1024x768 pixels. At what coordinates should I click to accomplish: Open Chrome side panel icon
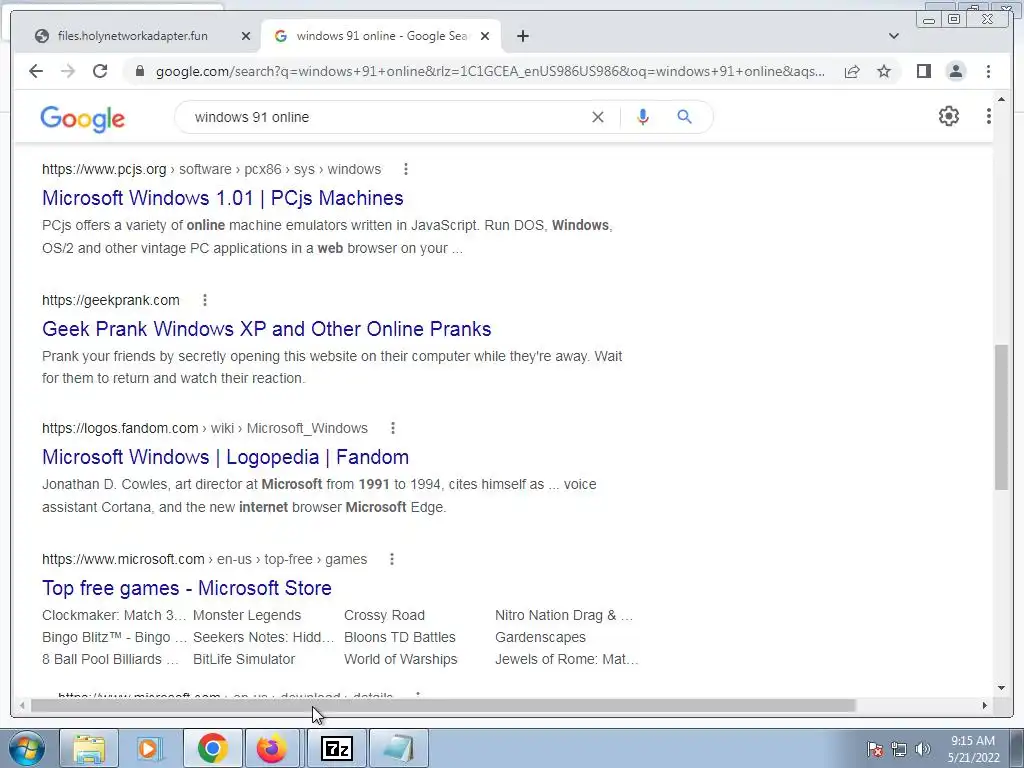[923, 71]
